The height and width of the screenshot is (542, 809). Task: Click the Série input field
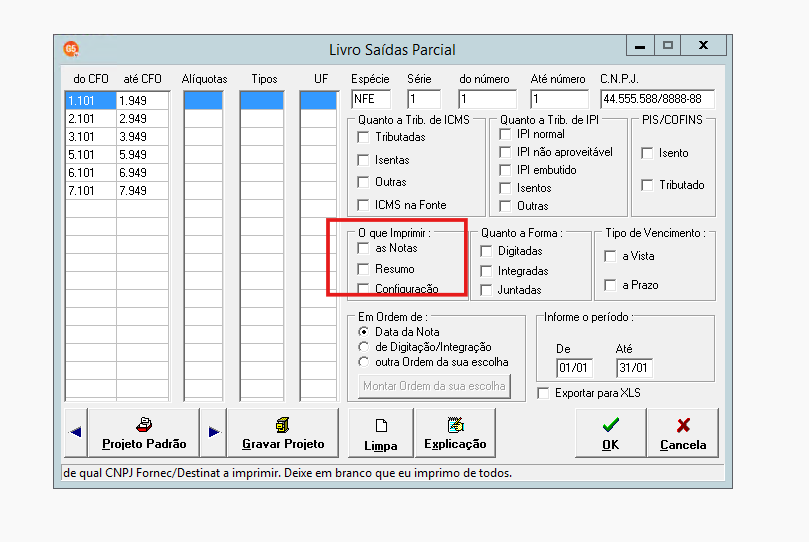(x=424, y=99)
